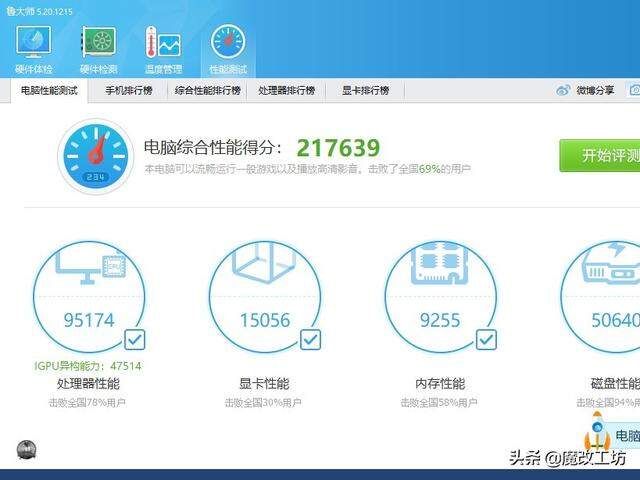Select 性能测试 performance test icon
The width and height of the screenshot is (640, 480).
(228, 46)
